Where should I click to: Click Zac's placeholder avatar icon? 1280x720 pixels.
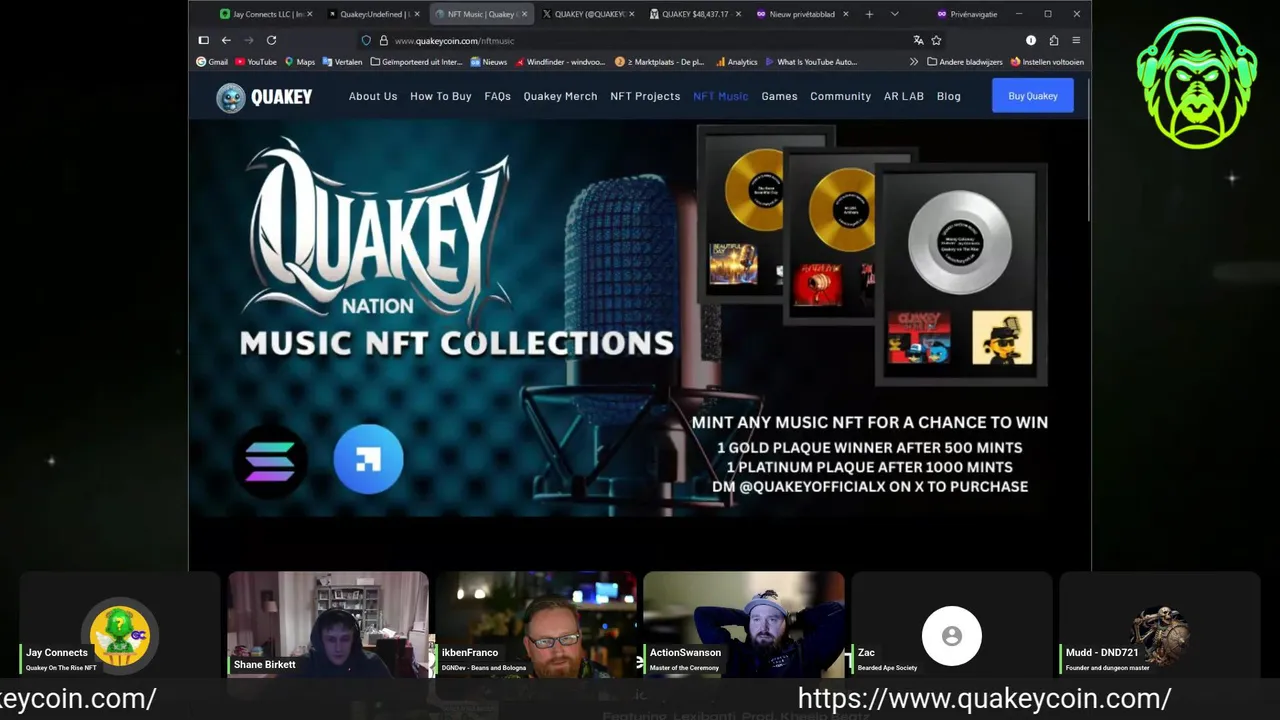[952, 636]
